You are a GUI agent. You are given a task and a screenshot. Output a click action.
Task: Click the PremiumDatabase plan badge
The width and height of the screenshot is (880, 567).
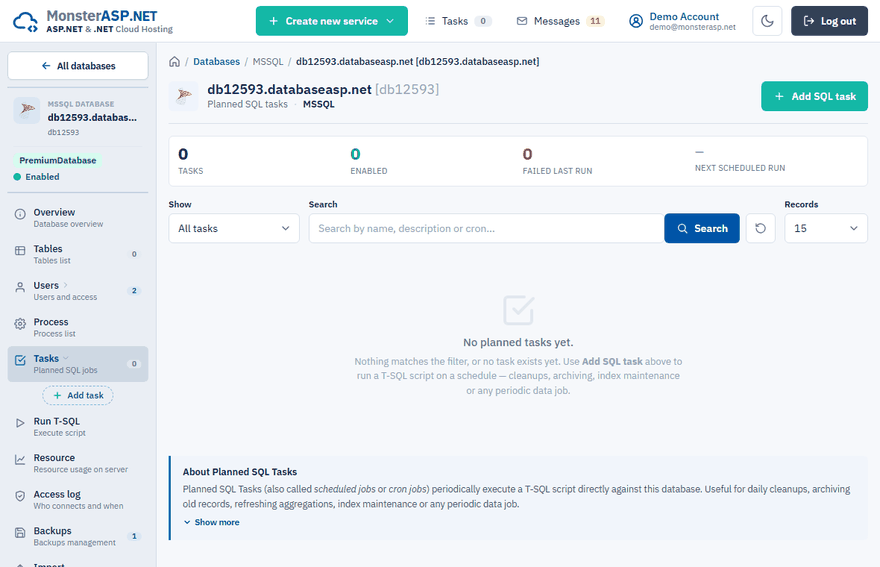[58, 161]
